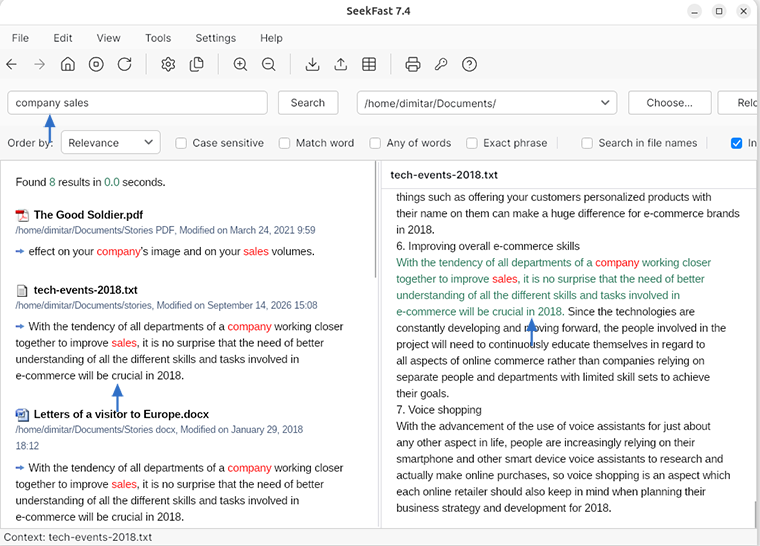760x546 pixels.
Task: Click preview heading '7. Voice shopping'
Action: coord(439,410)
